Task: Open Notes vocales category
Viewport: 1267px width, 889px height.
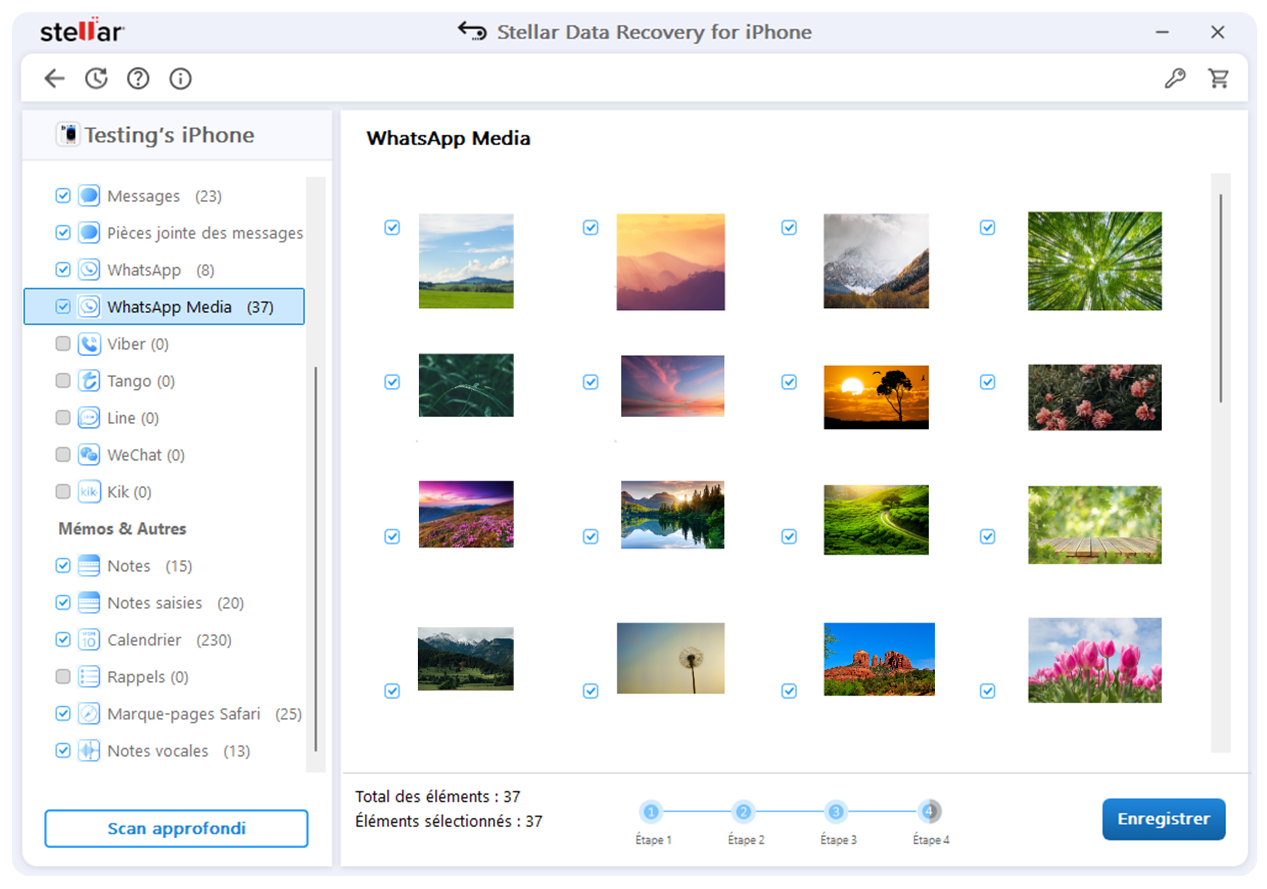Action: pyautogui.click(x=158, y=751)
